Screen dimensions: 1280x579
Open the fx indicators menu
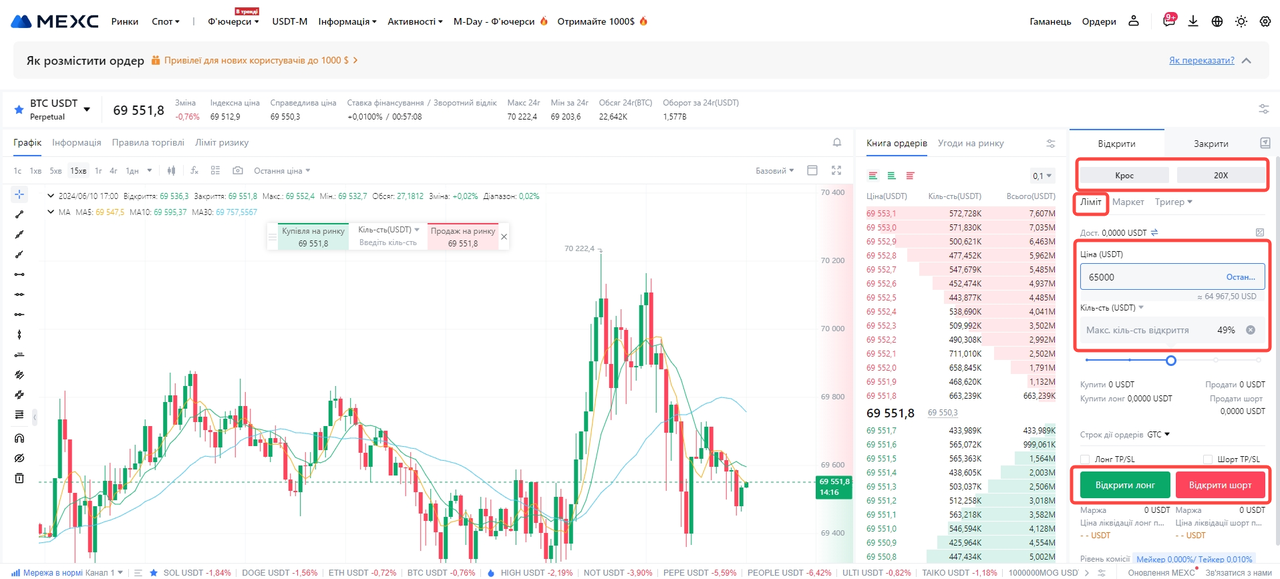click(195, 171)
